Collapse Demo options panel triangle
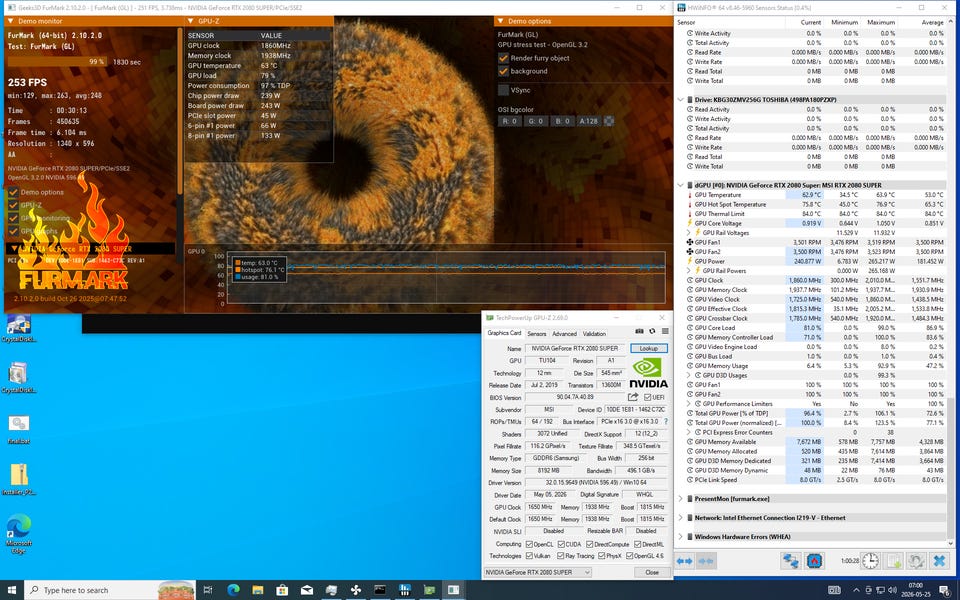 pyautogui.click(x=501, y=21)
